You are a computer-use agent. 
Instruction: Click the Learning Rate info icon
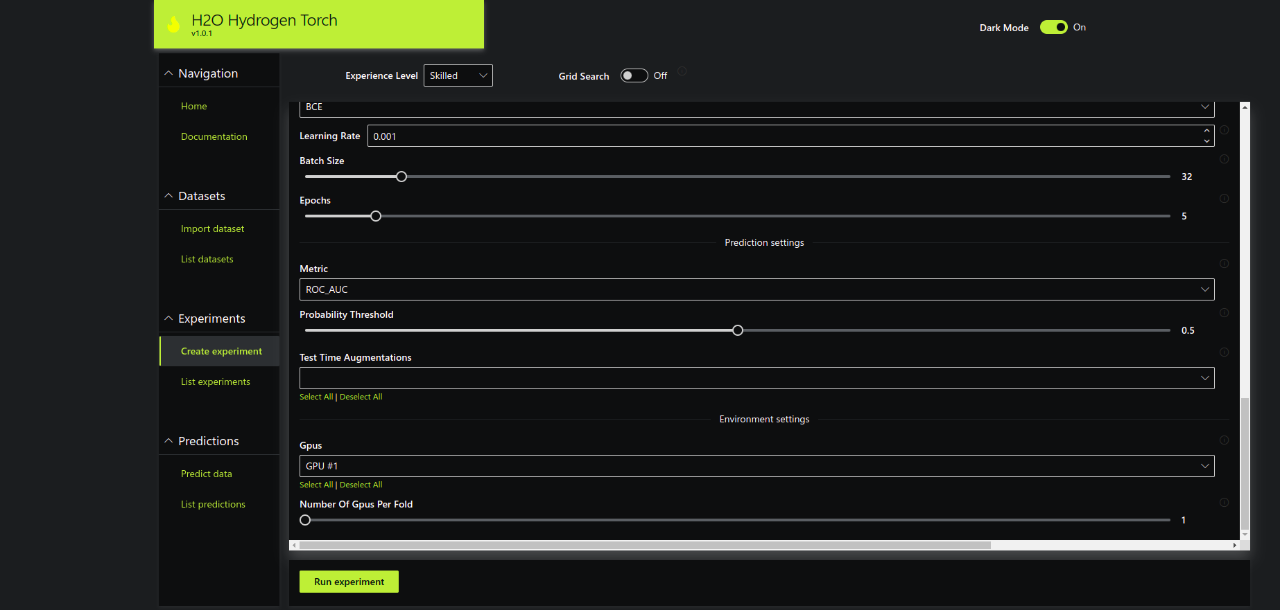[x=1224, y=130]
